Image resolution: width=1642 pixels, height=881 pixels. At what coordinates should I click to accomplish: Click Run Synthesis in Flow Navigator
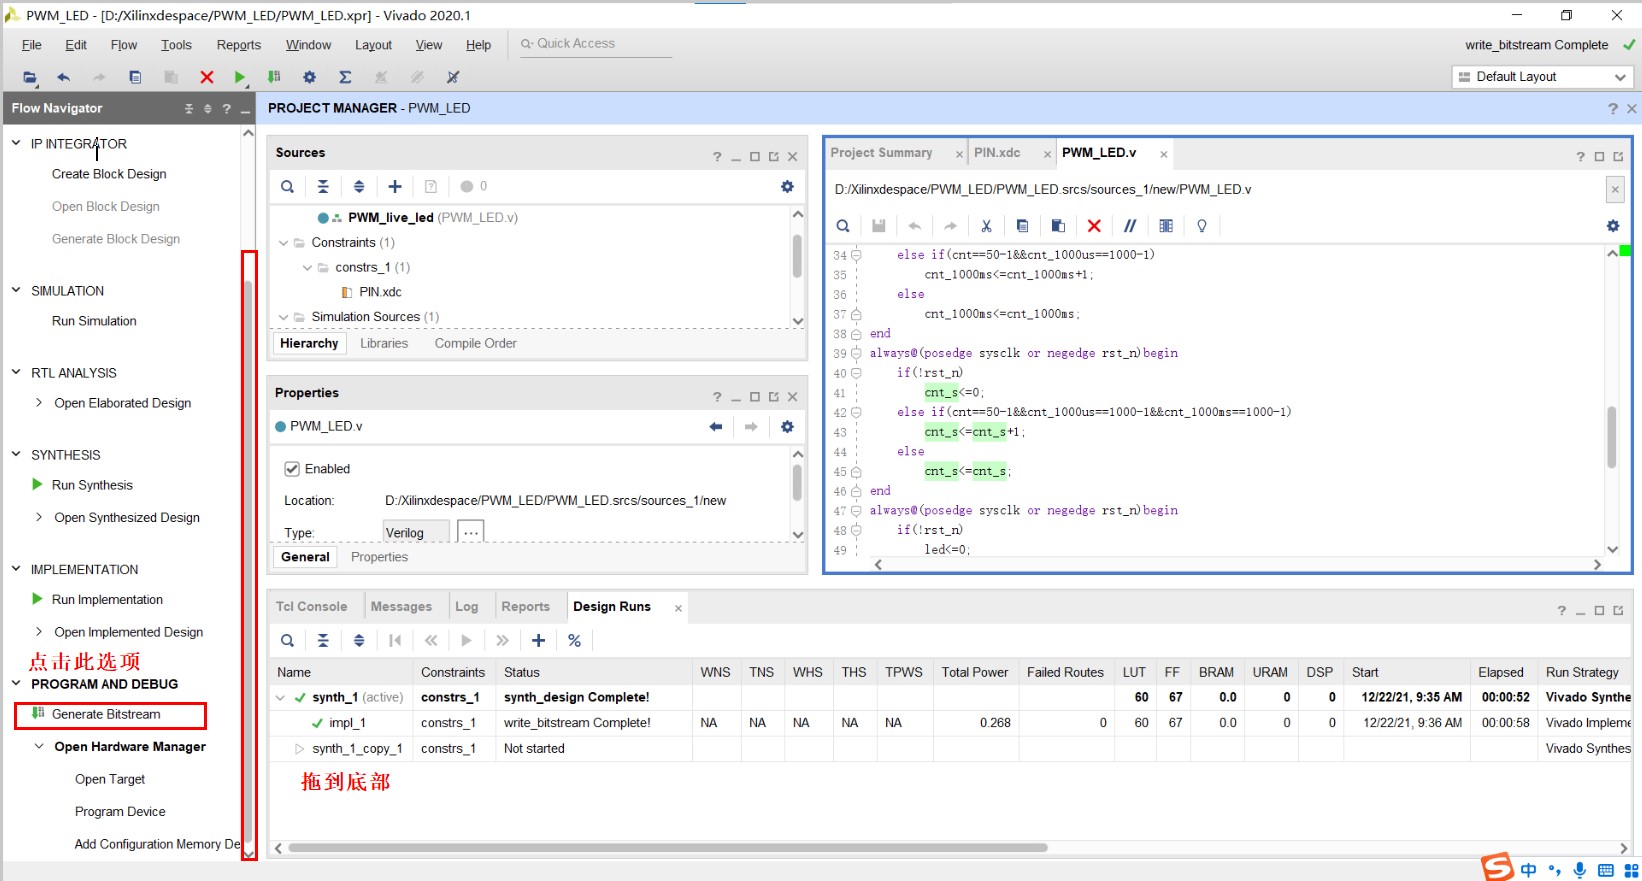pos(92,485)
